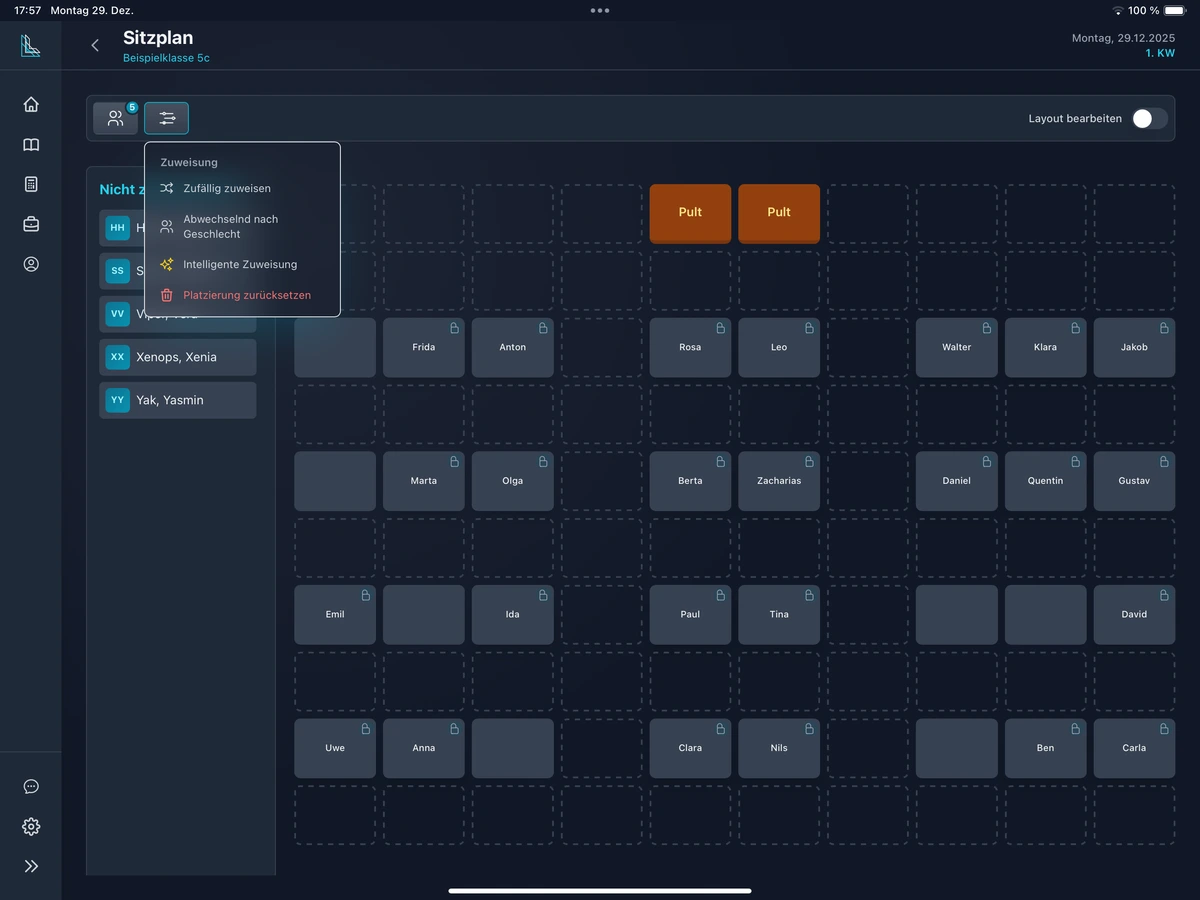Open the home icon in sidebar

(x=31, y=104)
